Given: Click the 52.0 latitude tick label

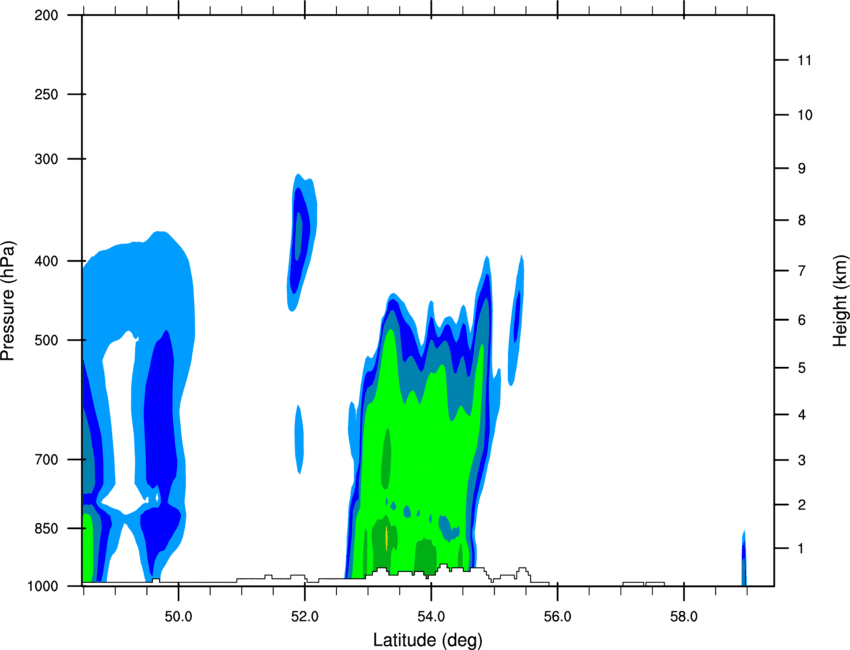Looking at the screenshot, I should pyautogui.click(x=305, y=617).
